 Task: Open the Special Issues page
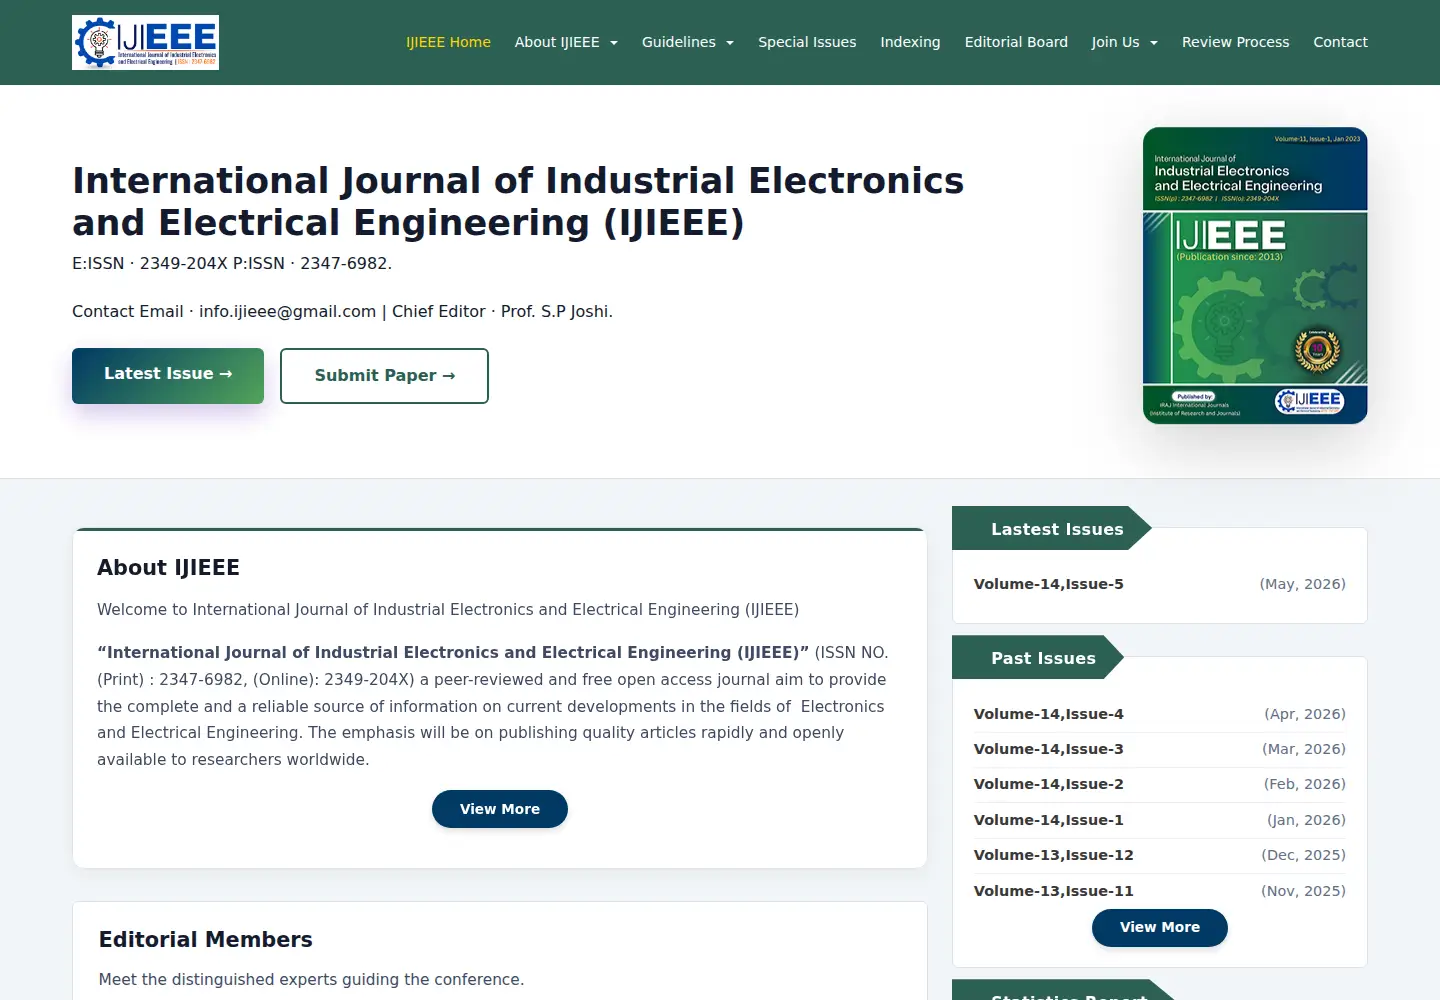807,42
